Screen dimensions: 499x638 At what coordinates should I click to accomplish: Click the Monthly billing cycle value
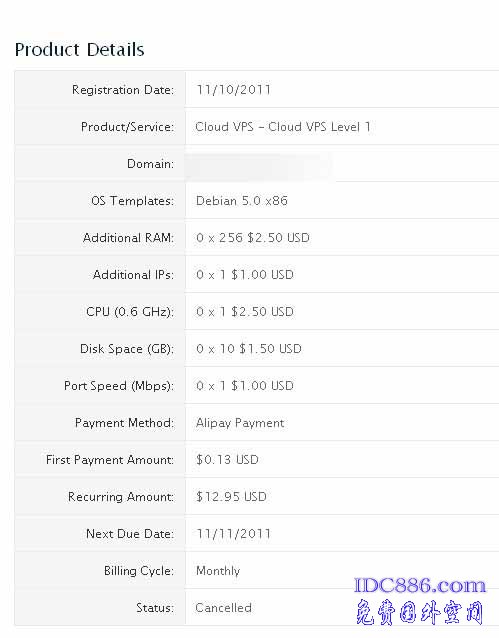[218, 571]
